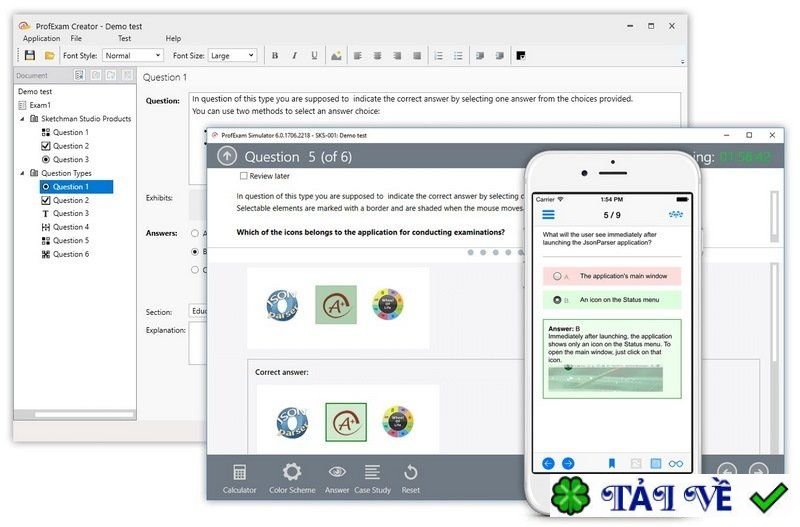The image size is (800, 527).
Task: Click first Document panel toolbar icon
Action: pos(79,75)
